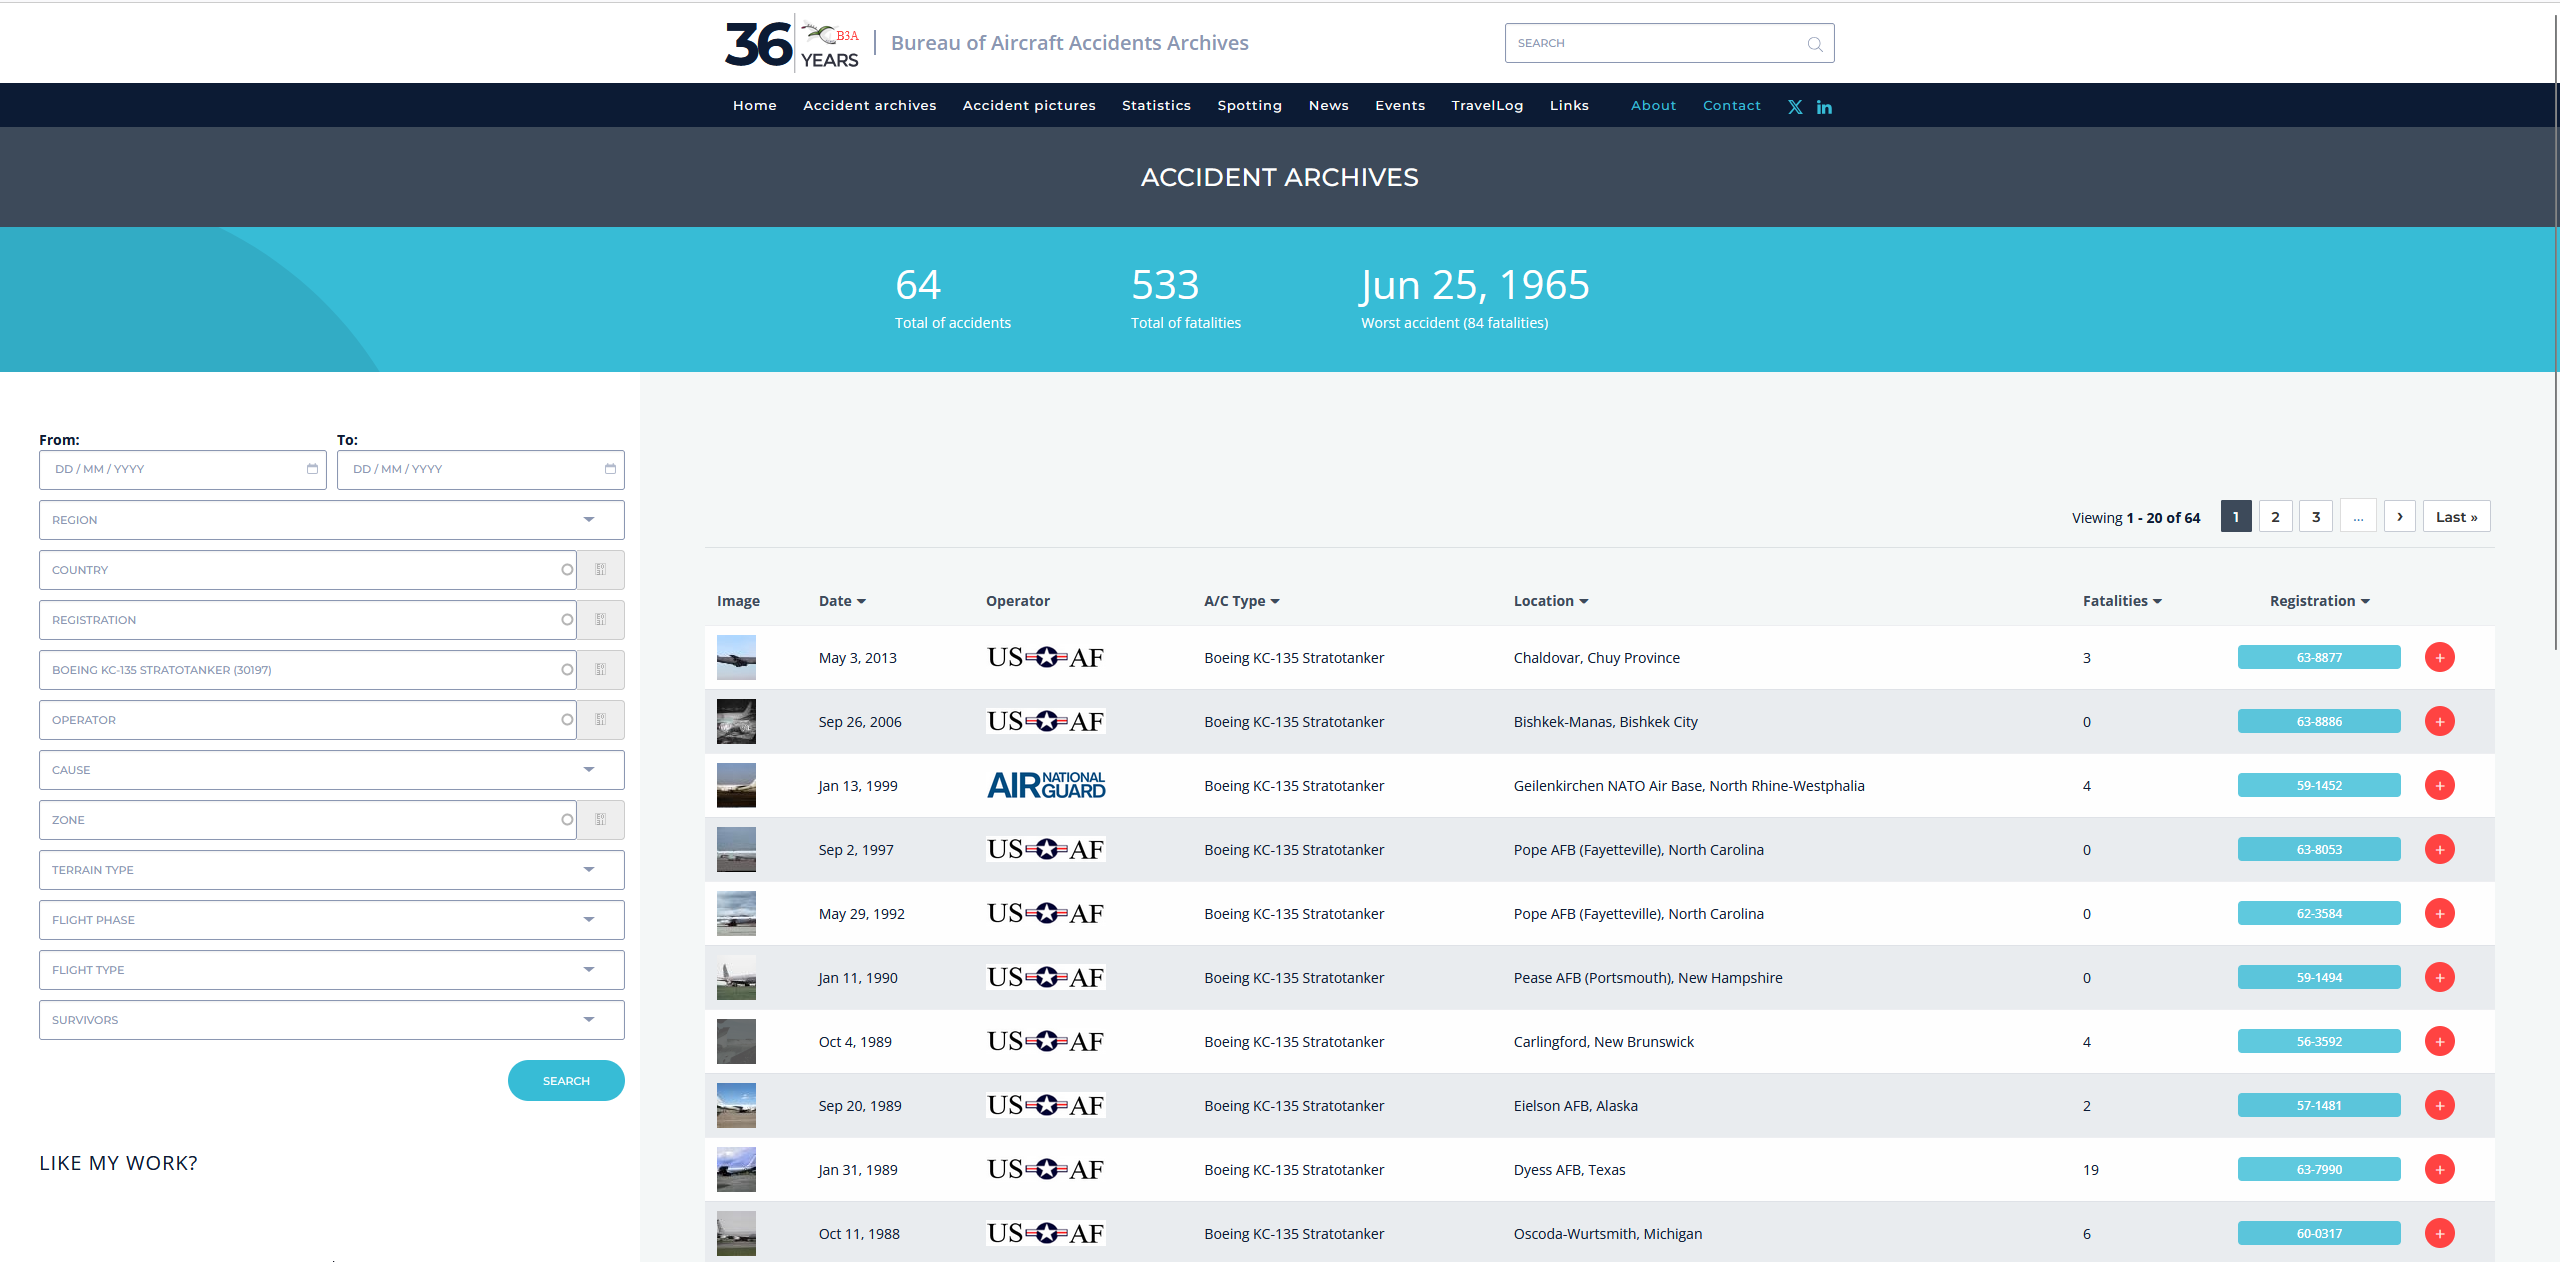Screen dimensions: 2560x1262
Task: Open Statistics in the navigation bar
Action: 1156,105
